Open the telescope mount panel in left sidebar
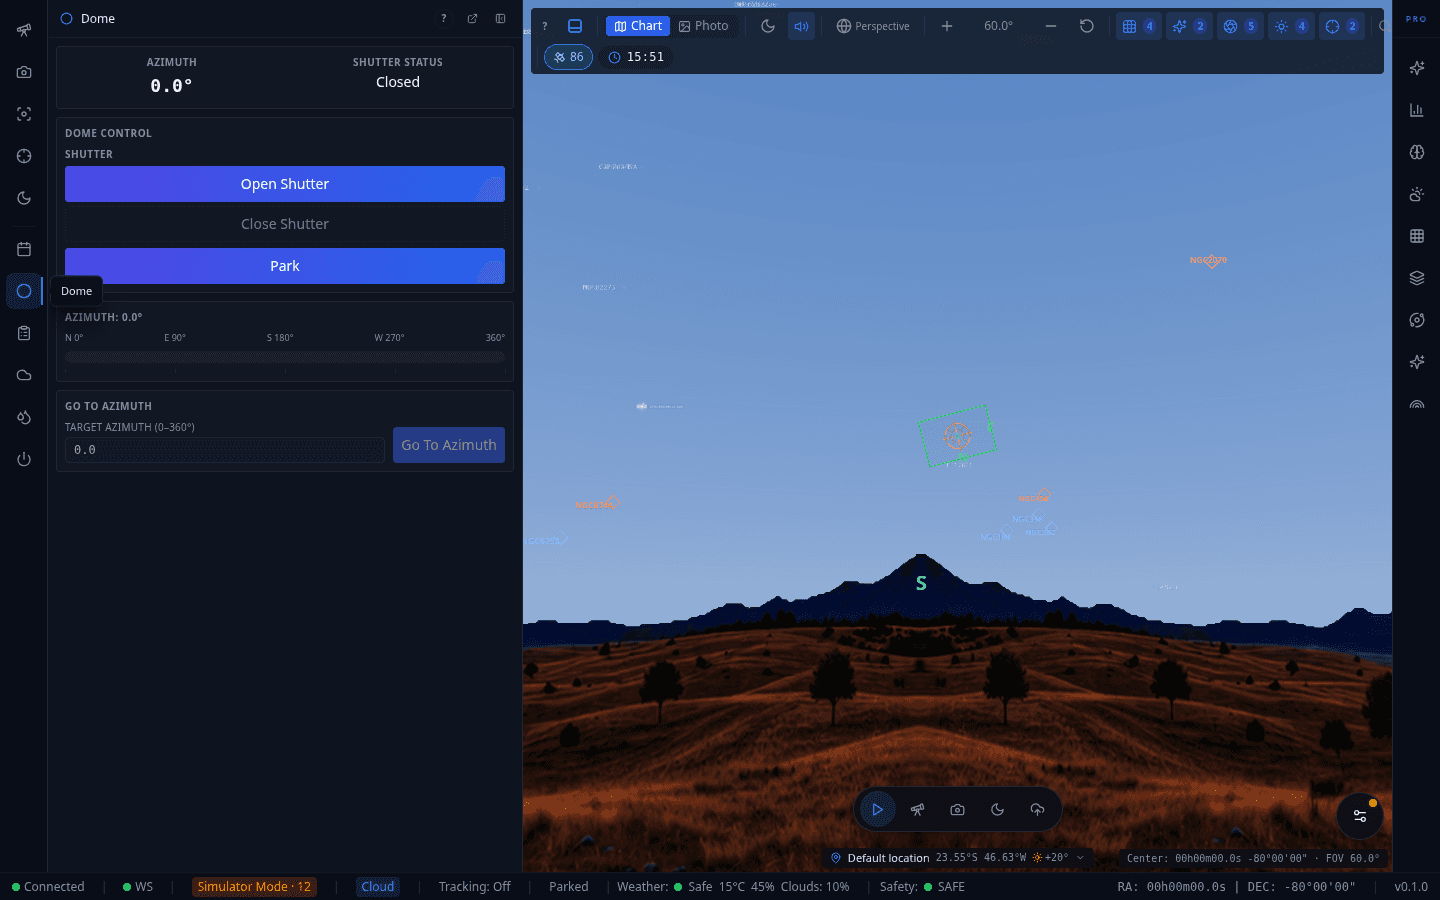The width and height of the screenshot is (1440, 900). (x=24, y=30)
